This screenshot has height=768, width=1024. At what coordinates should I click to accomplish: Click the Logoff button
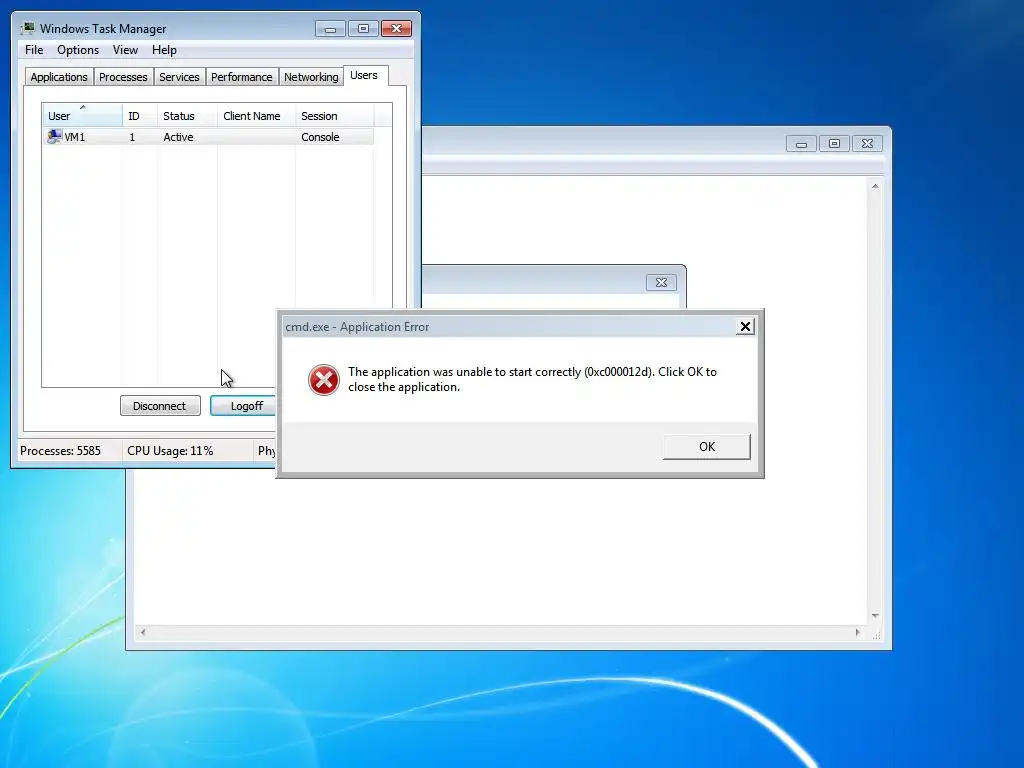tap(244, 406)
